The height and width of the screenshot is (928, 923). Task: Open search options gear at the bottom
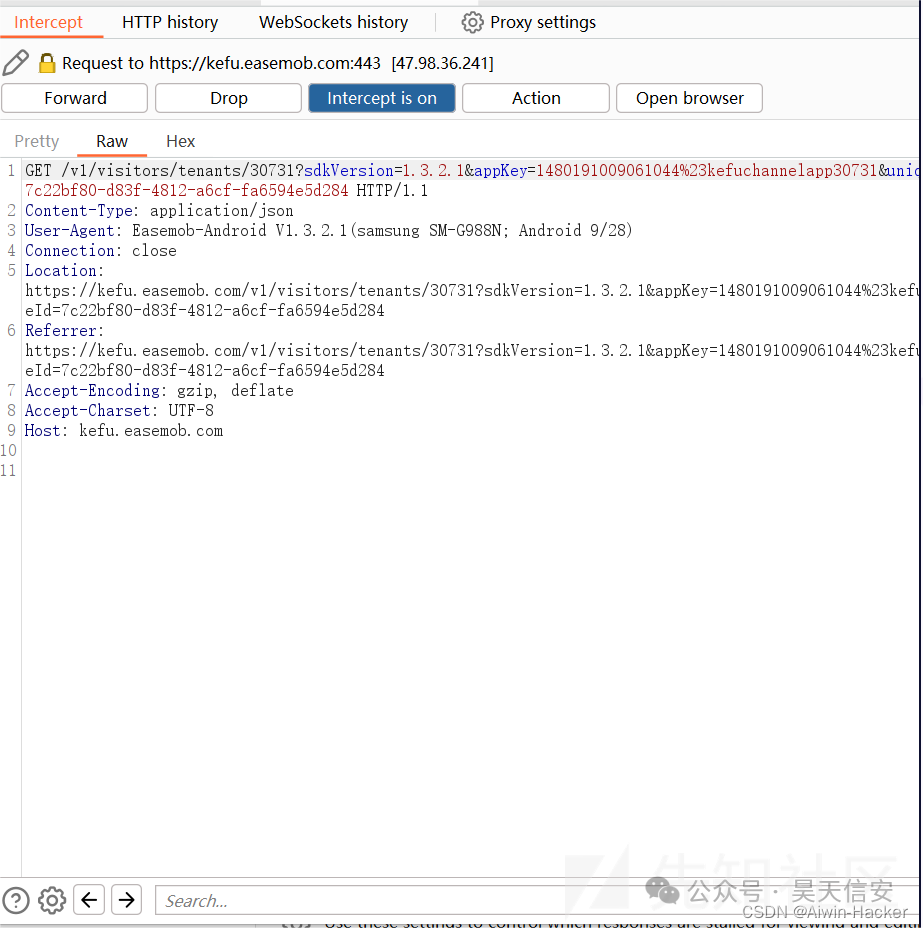click(x=52, y=900)
